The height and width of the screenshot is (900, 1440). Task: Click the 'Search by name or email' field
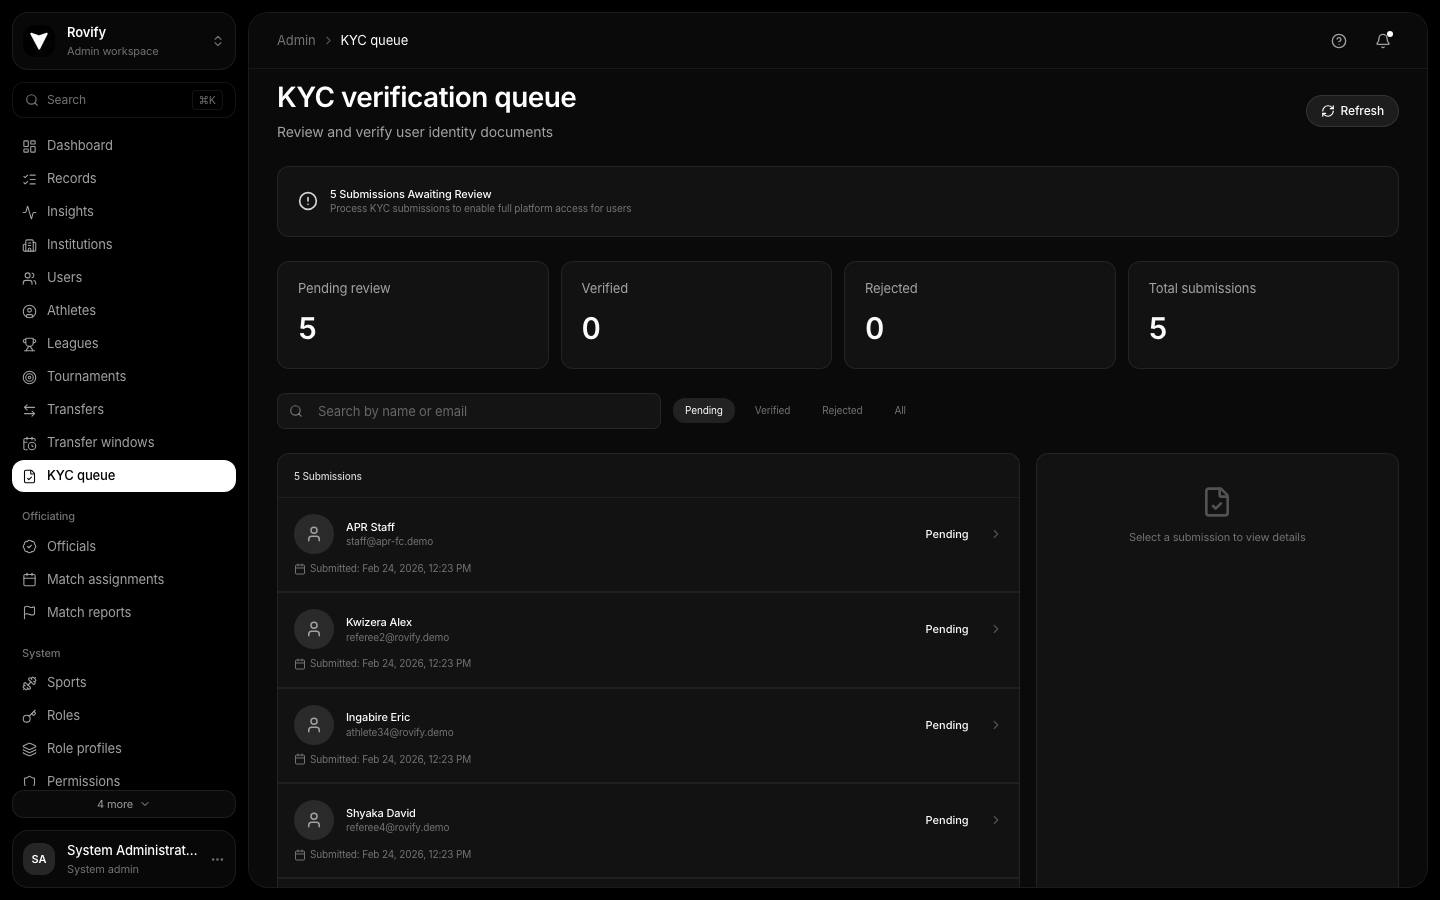[x=469, y=411]
